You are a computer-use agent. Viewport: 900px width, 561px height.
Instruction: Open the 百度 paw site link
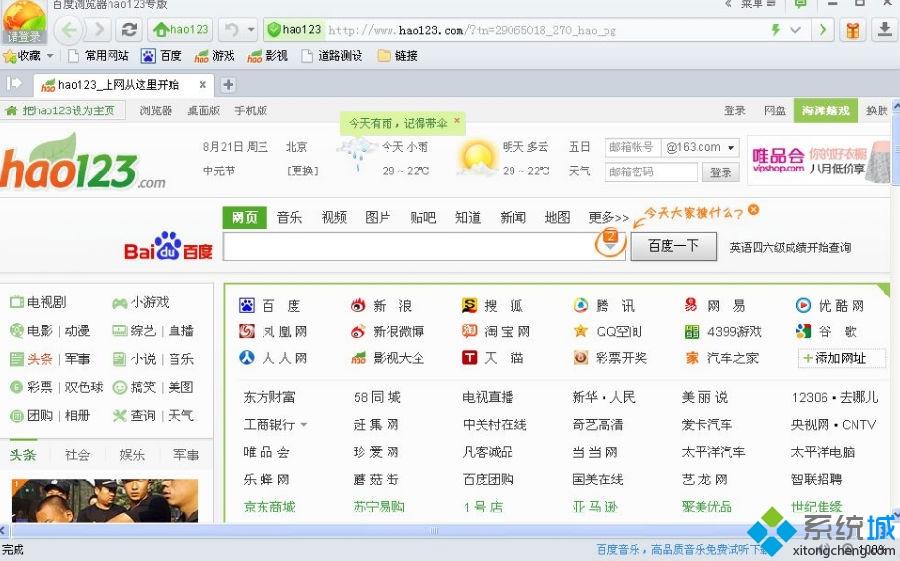coord(270,305)
